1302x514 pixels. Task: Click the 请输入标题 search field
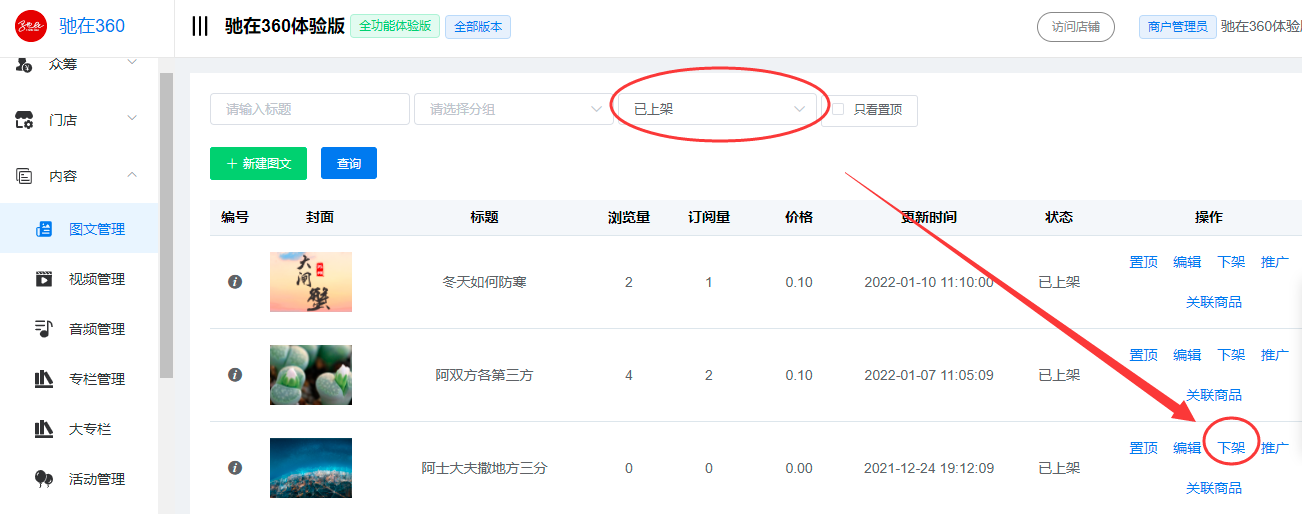tap(310, 109)
